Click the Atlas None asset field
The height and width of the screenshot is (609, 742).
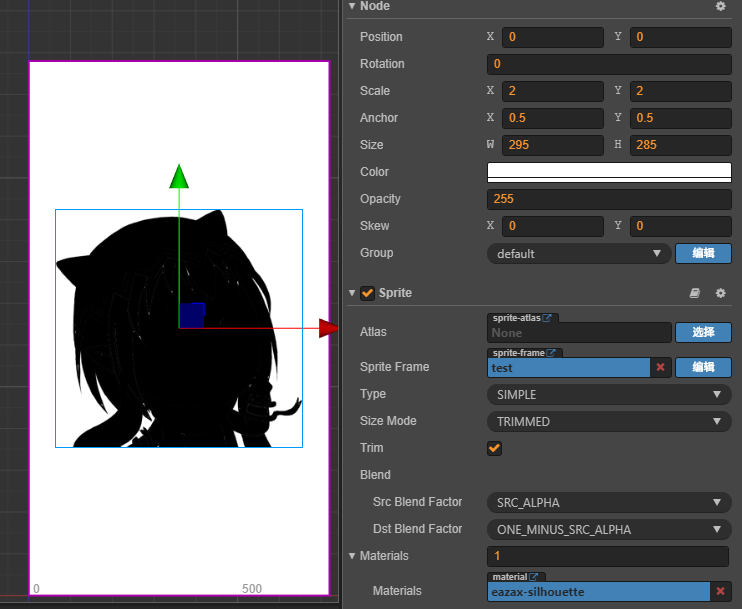pos(579,333)
